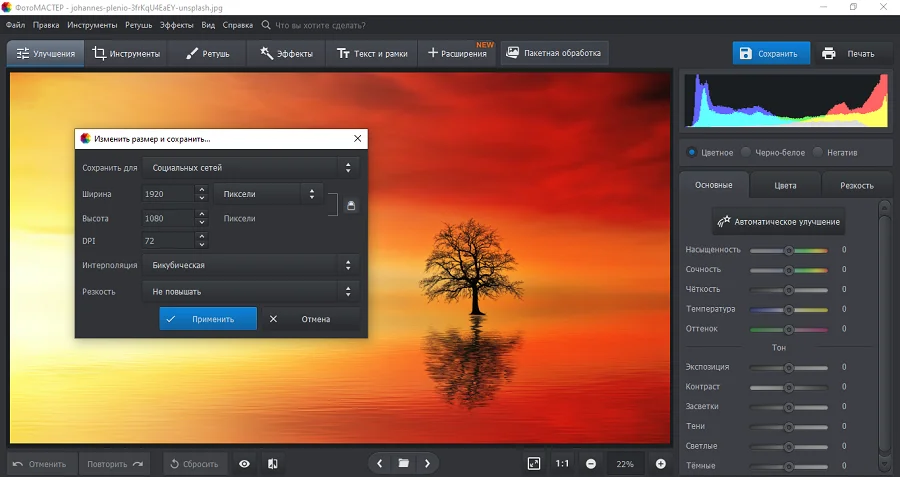Zoom out with the minus icon
Viewport: 900px width, 477px height.
click(591, 464)
